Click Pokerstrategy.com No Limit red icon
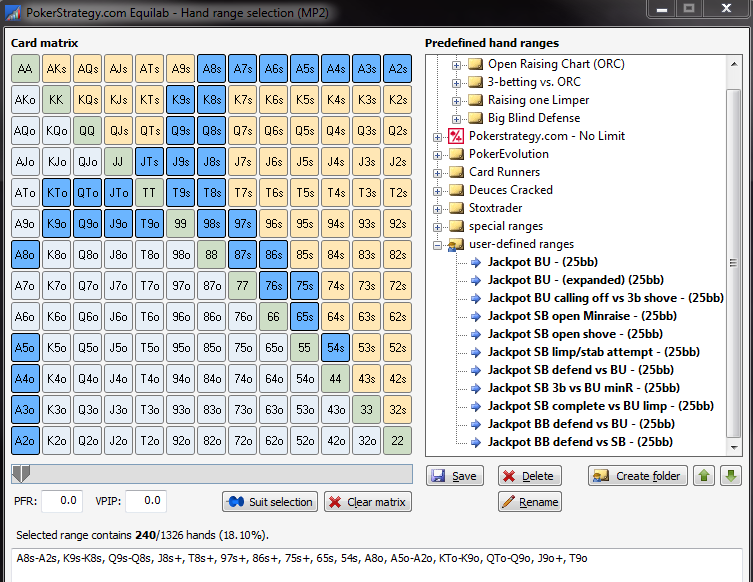This screenshot has width=753, height=582. (x=456, y=136)
